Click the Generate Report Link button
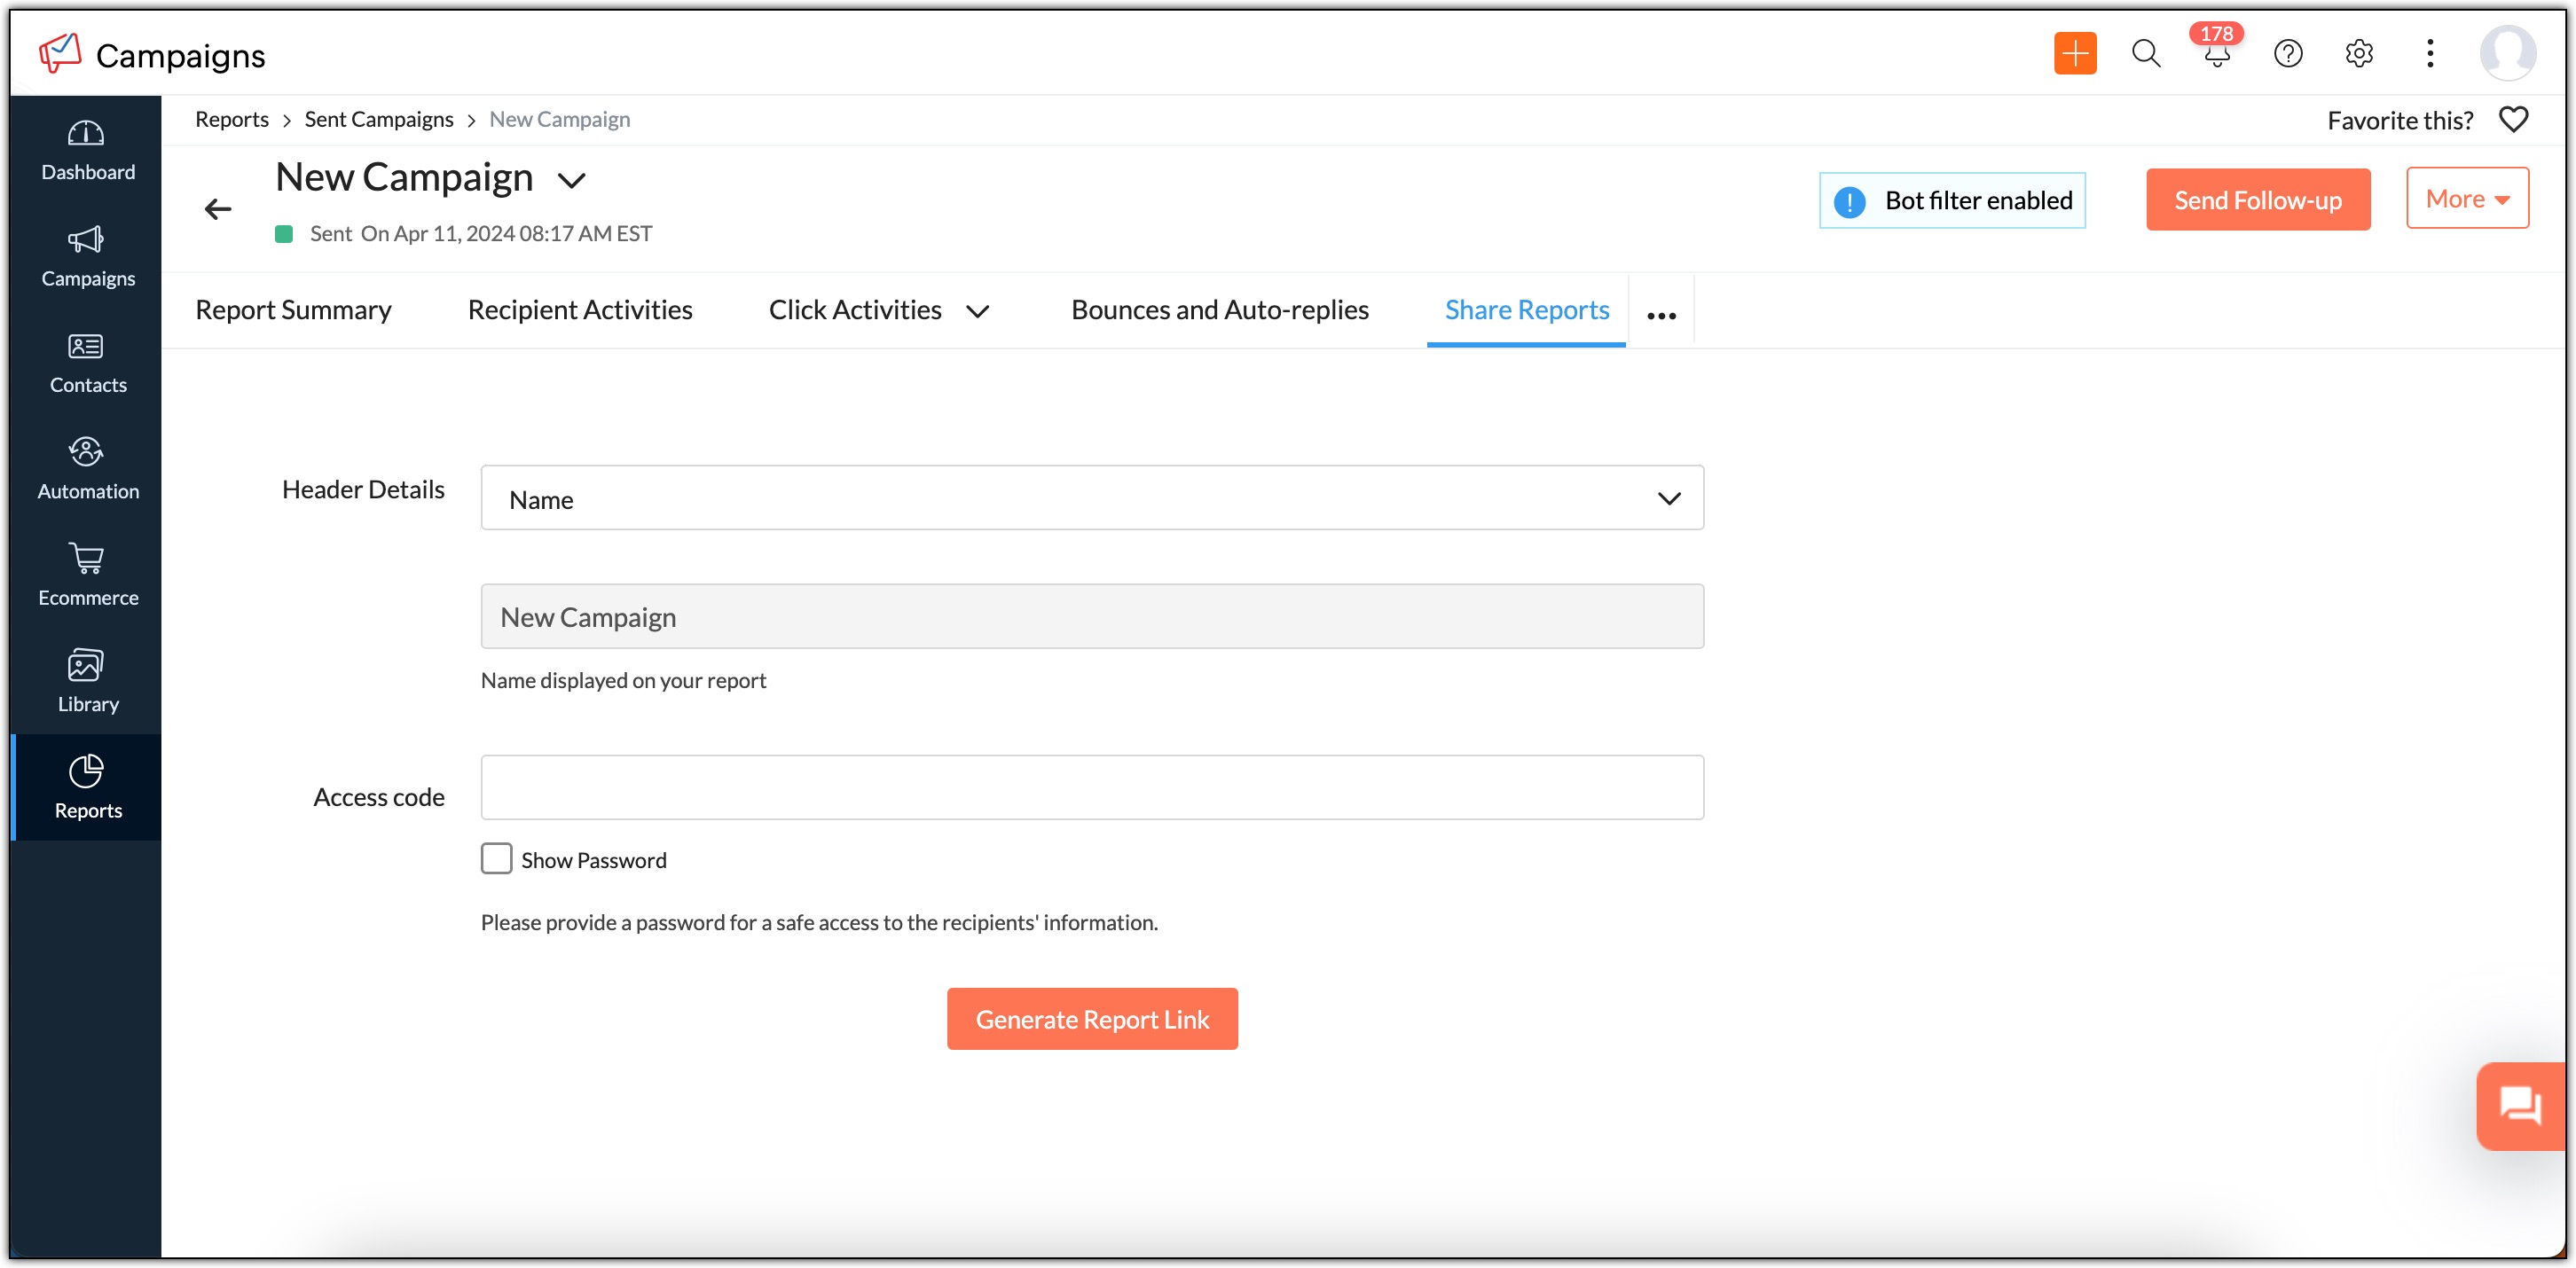The height and width of the screenshot is (1268, 2576). 1092,1018
